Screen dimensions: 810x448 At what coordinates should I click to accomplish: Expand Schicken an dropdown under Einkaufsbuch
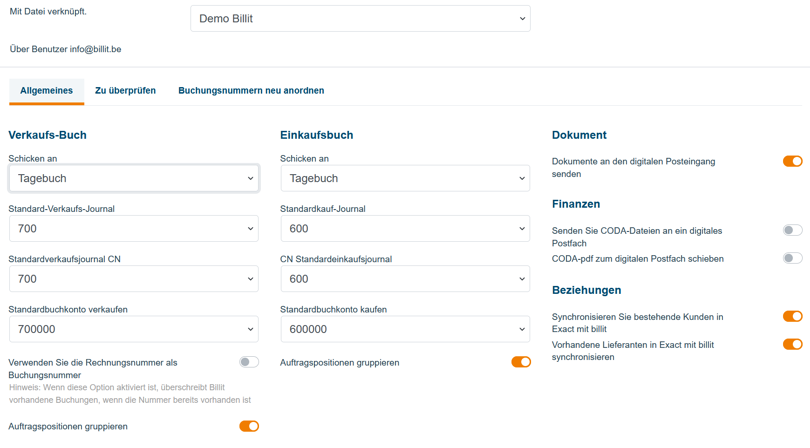(405, 179)
